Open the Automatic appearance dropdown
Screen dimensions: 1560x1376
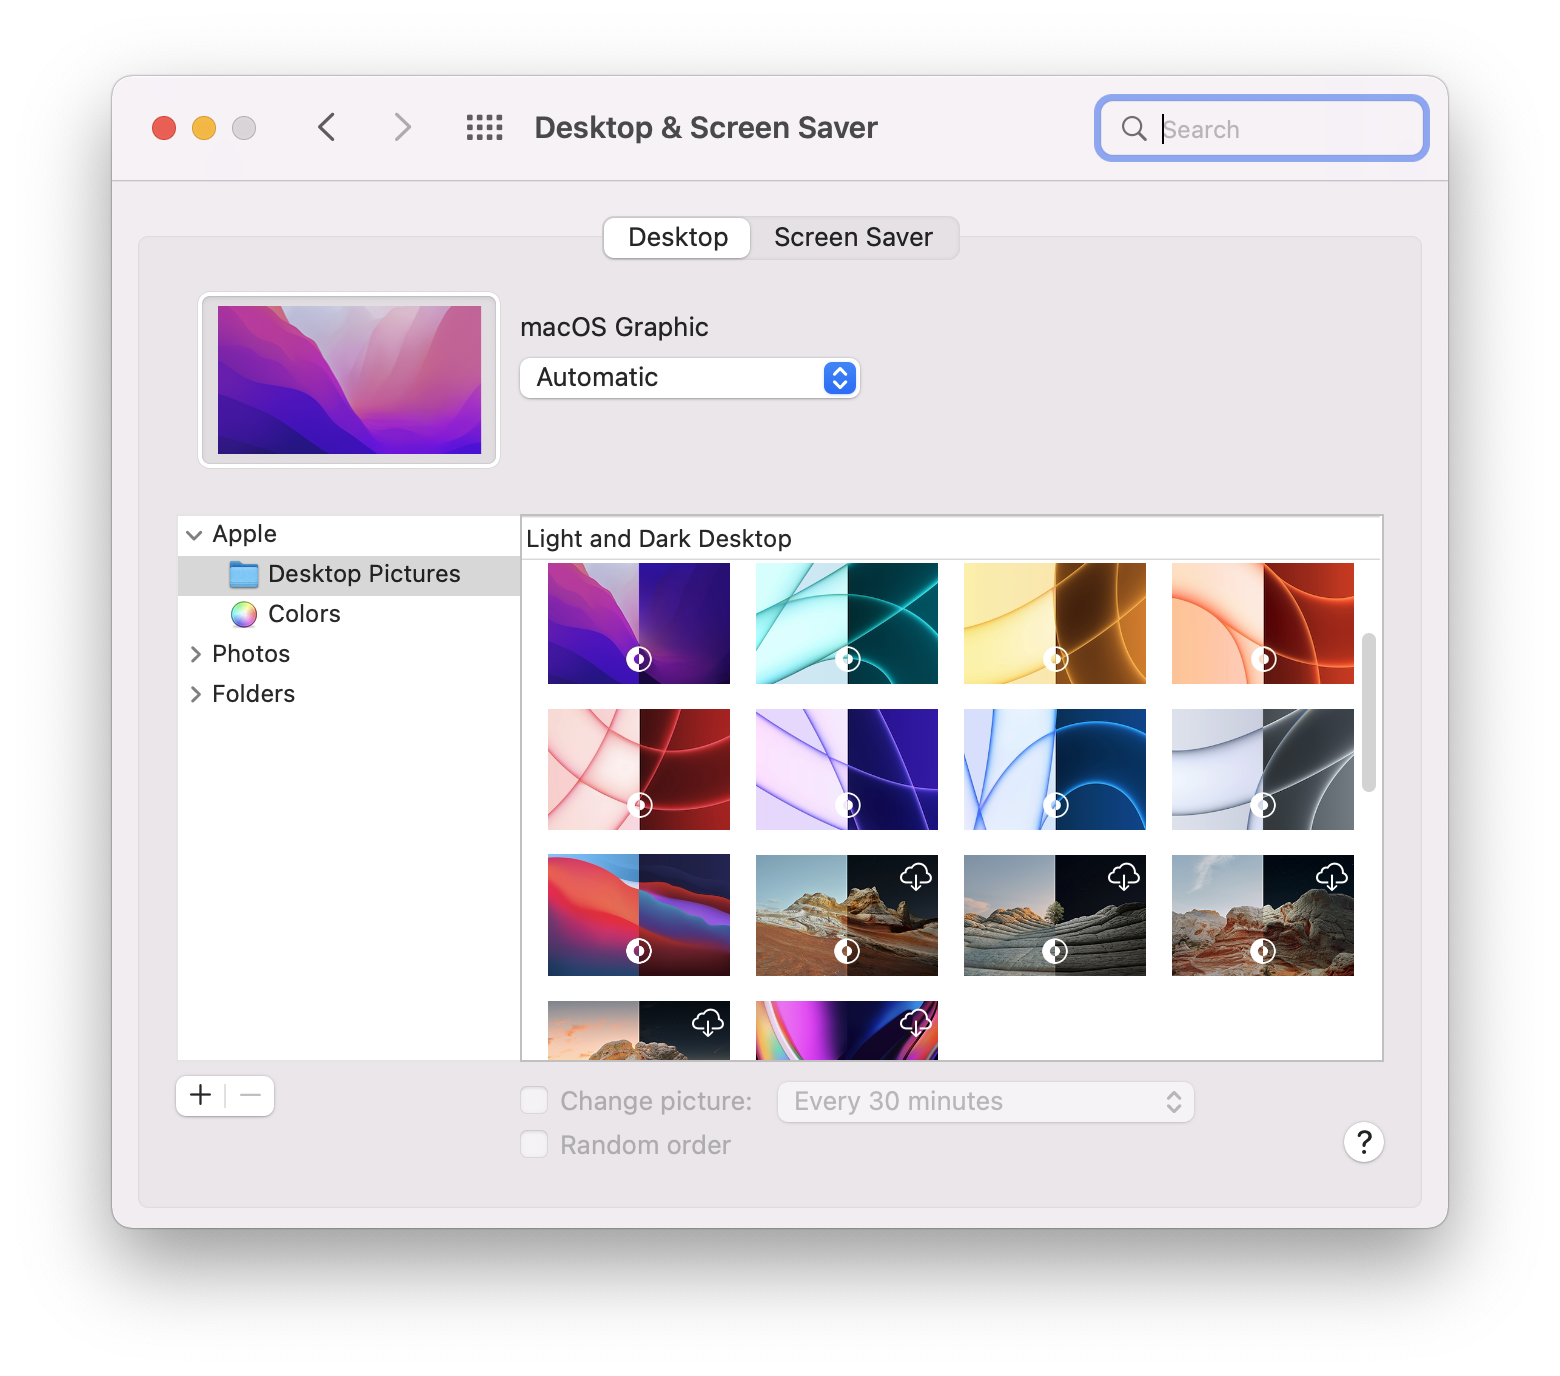pos(689,378)
